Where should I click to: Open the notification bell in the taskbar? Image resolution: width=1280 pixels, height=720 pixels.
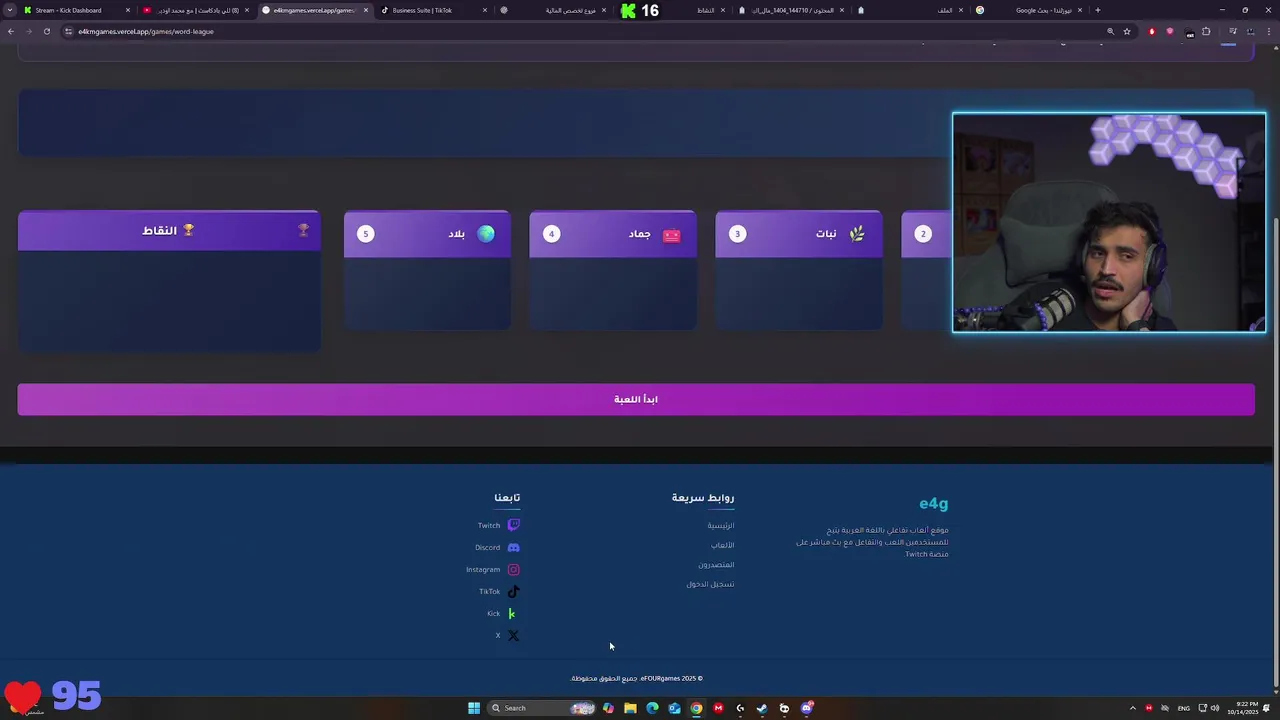coord(1266,708)
